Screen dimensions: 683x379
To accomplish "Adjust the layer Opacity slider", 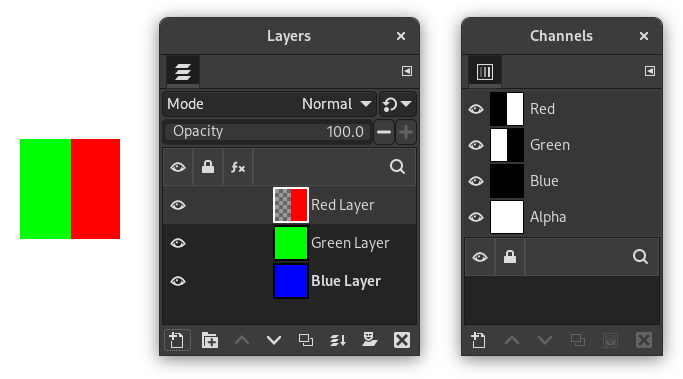I will [268, 132].
